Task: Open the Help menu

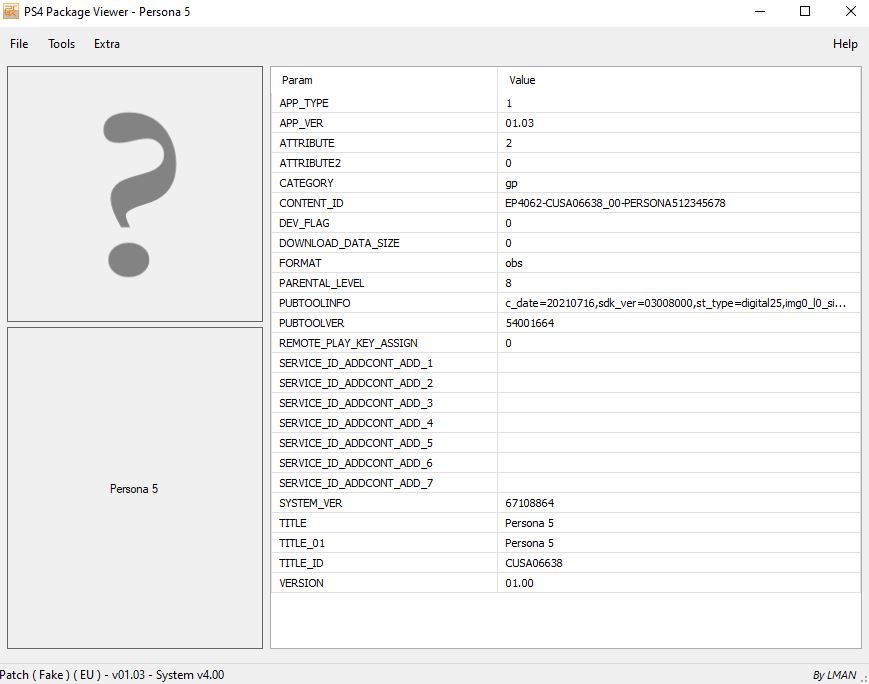Action: click(845, 44)
